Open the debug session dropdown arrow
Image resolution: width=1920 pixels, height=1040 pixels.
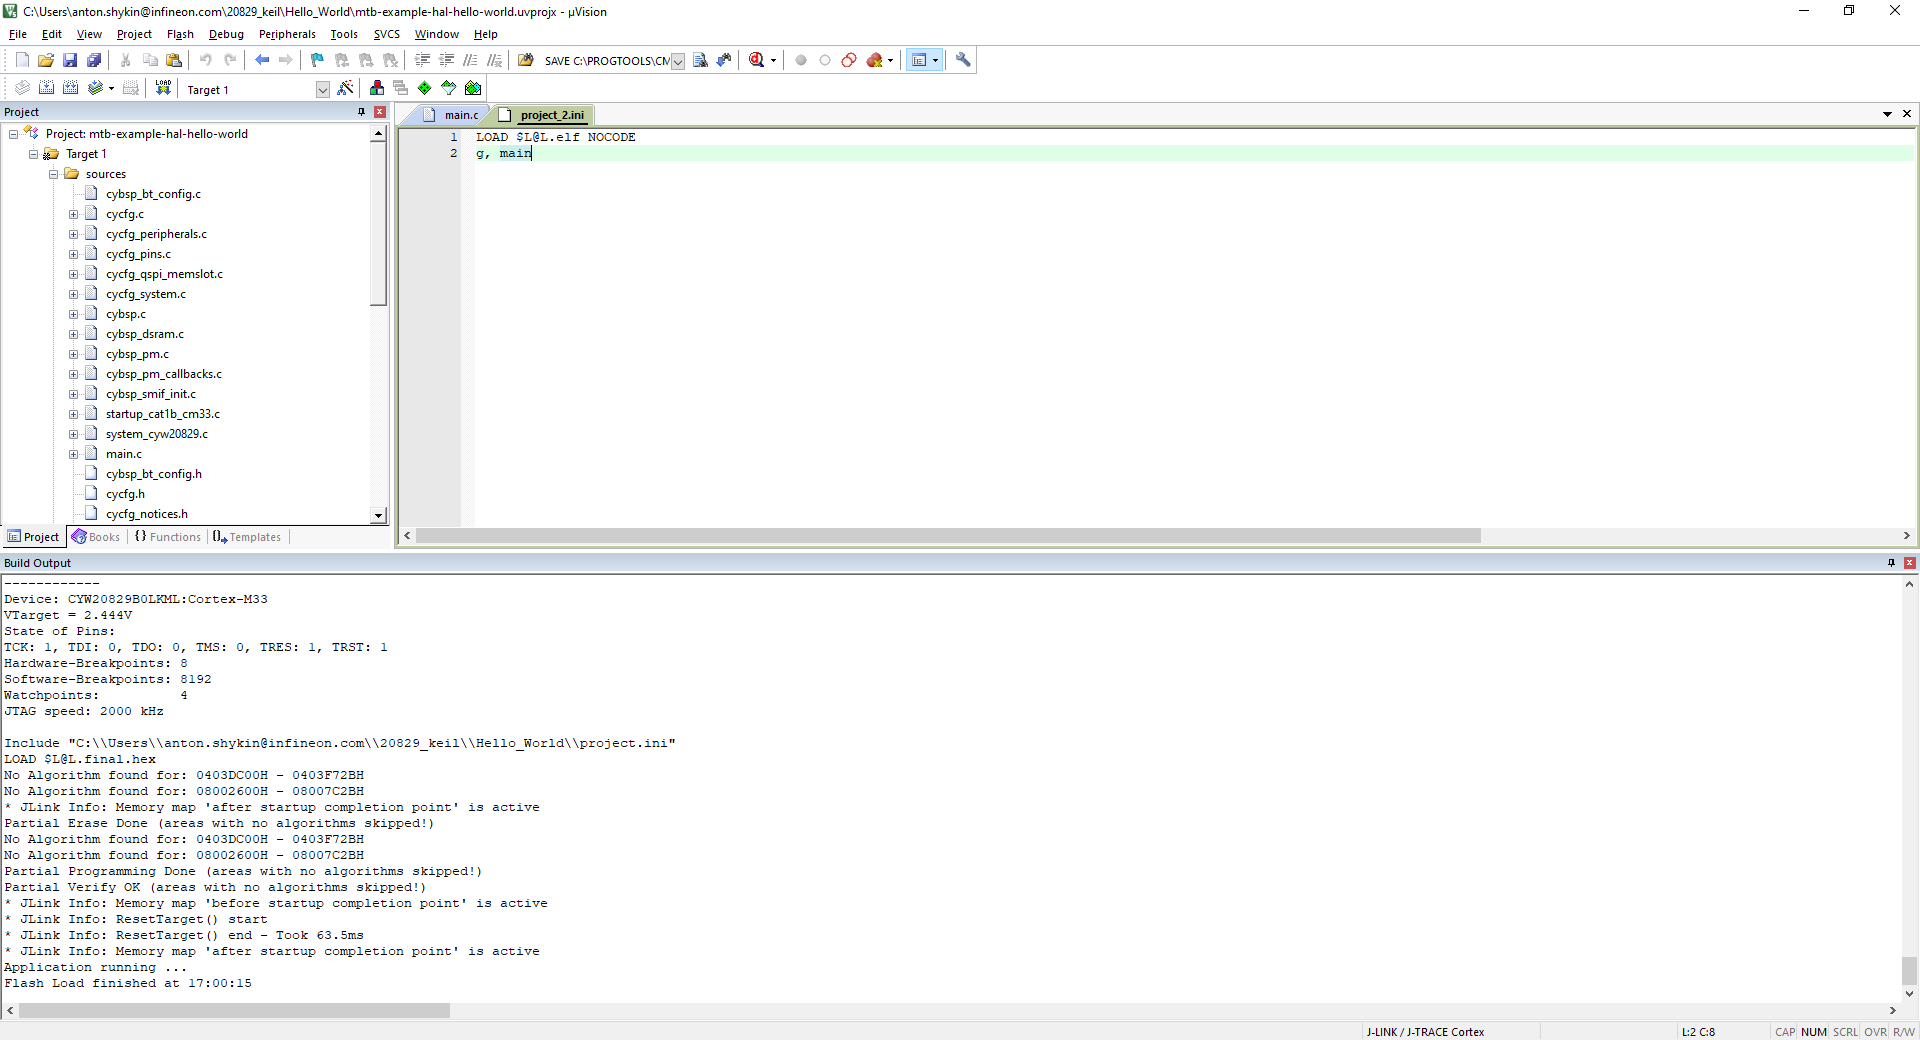click(x=773, y=61)
